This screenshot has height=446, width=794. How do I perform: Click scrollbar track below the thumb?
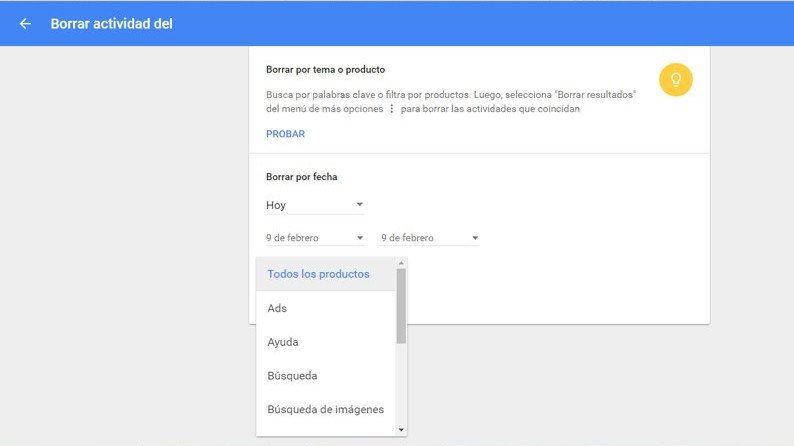click(401, 385)
